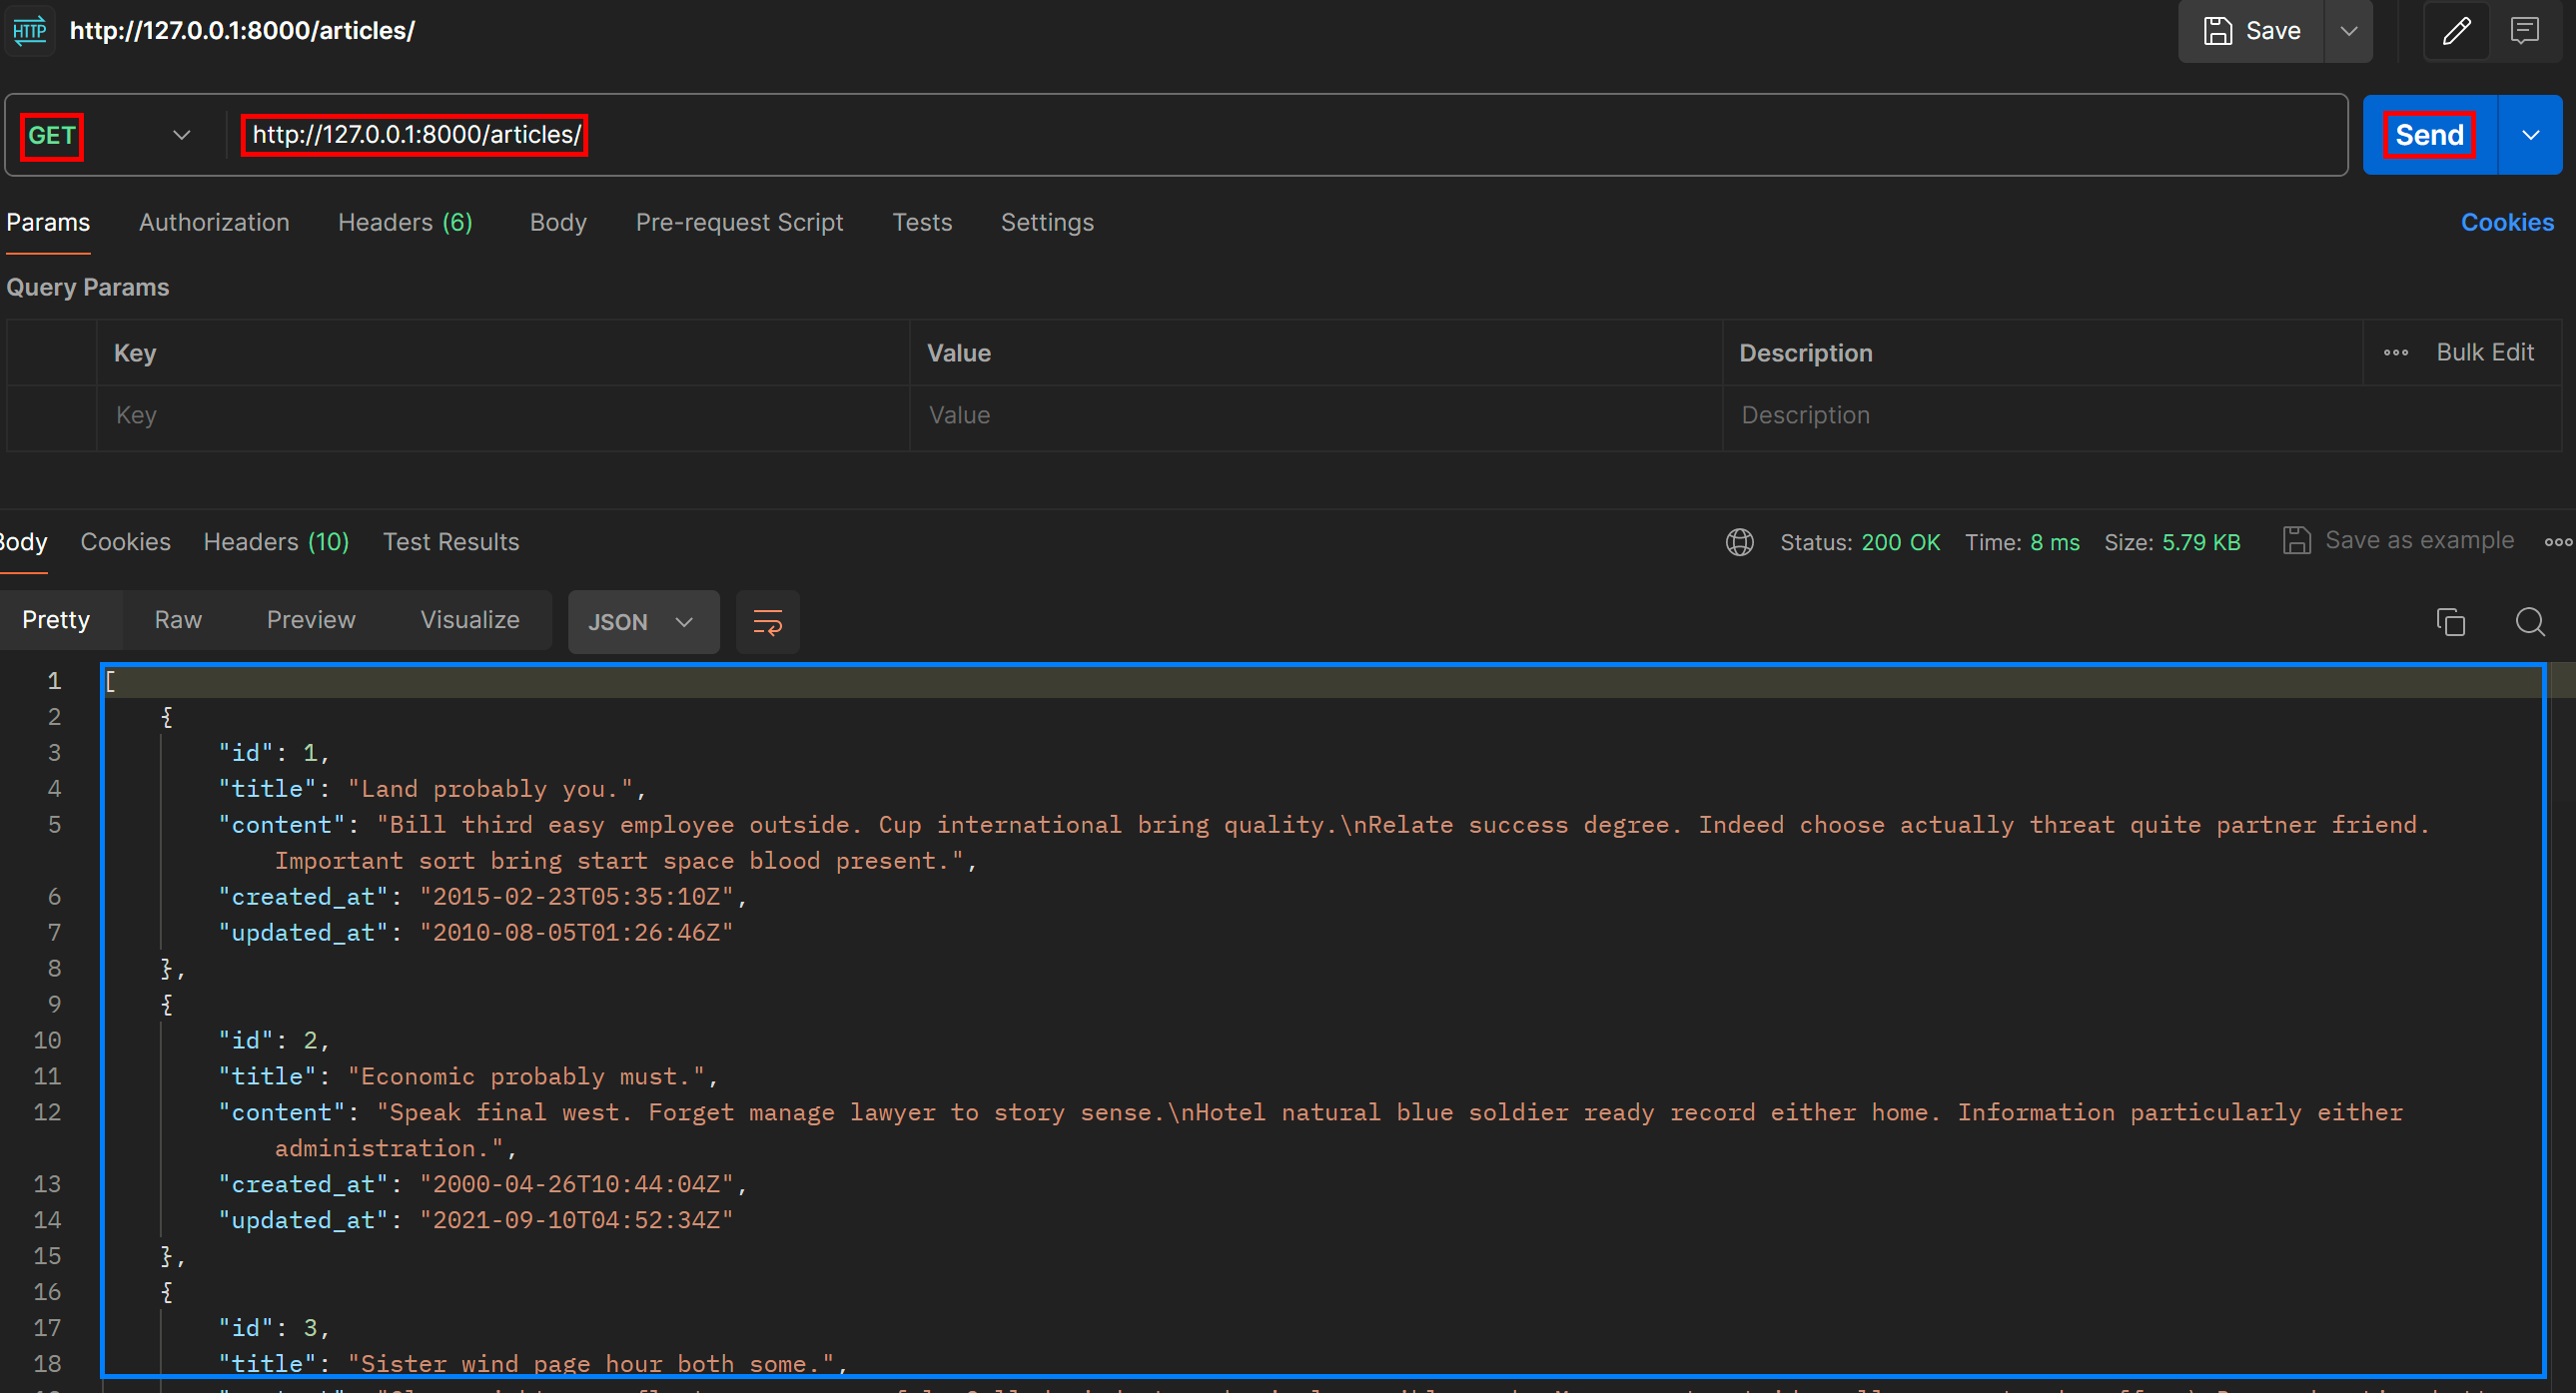
Task: Click the search response magnifier icon
Action: click(2530, 622)
